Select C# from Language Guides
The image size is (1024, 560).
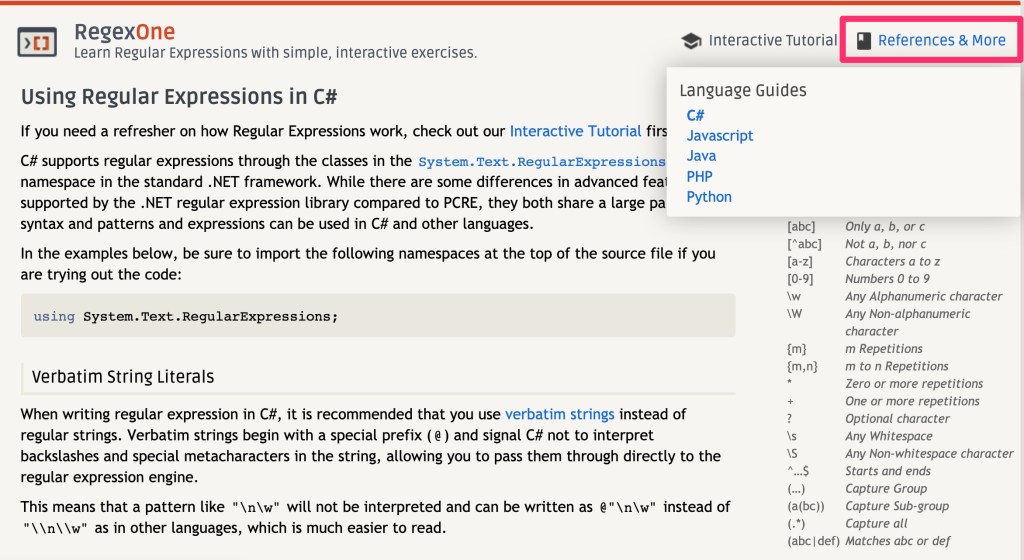click(x=696, y=115)
